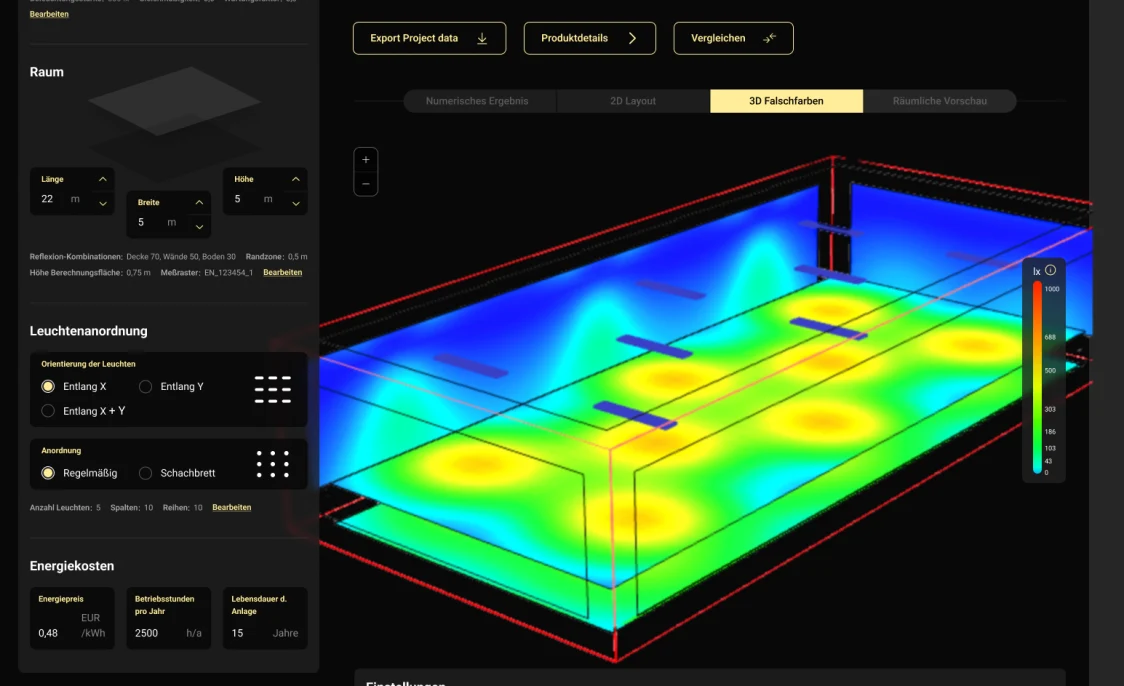Image resolution: width=1124 pixels, height=686 pixels.
Task: Click Bearbeiten next to Meßraster
Action: point(282,272)
